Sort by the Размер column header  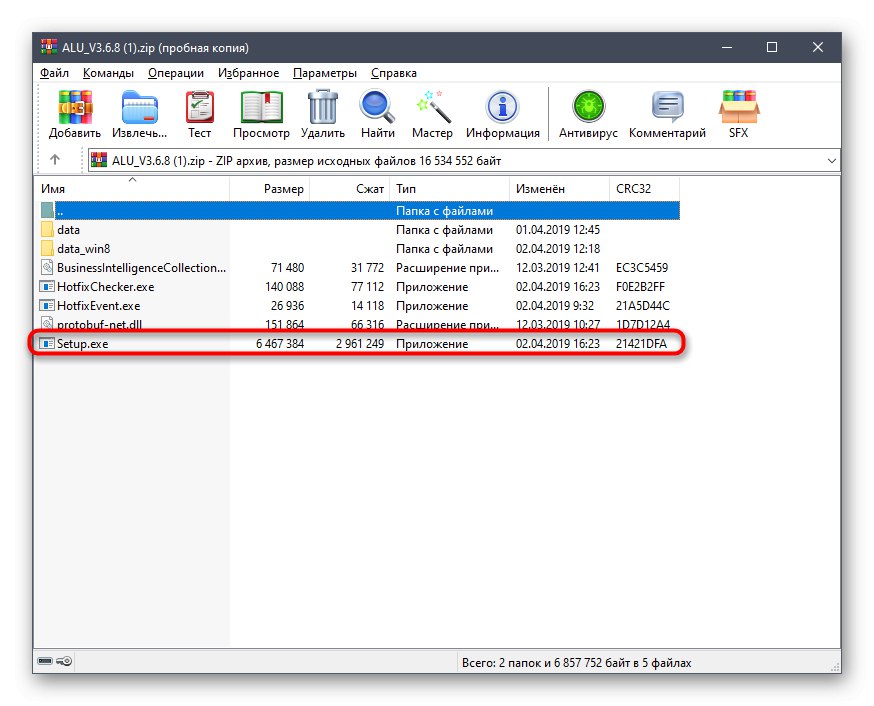[x=269, y=188]
